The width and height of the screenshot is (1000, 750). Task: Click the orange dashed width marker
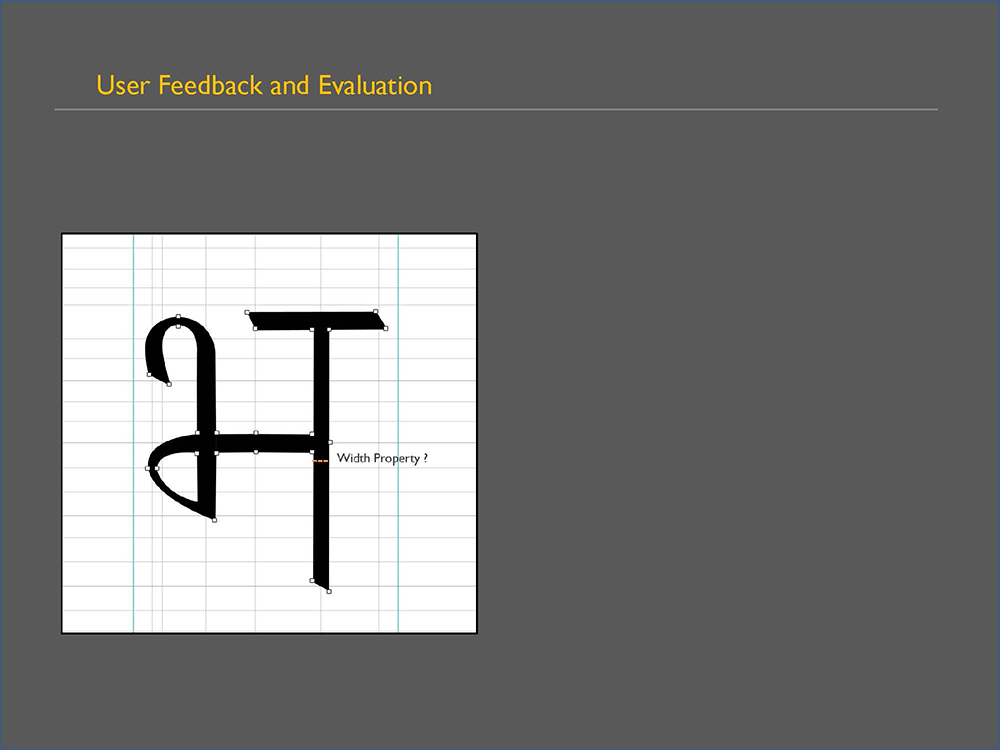(320, 460)
